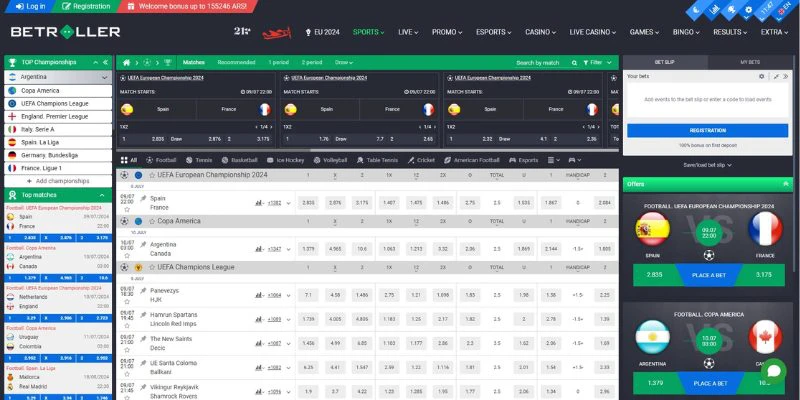Click the blue REGISTRATION button in the bet slip

(708, 131)
